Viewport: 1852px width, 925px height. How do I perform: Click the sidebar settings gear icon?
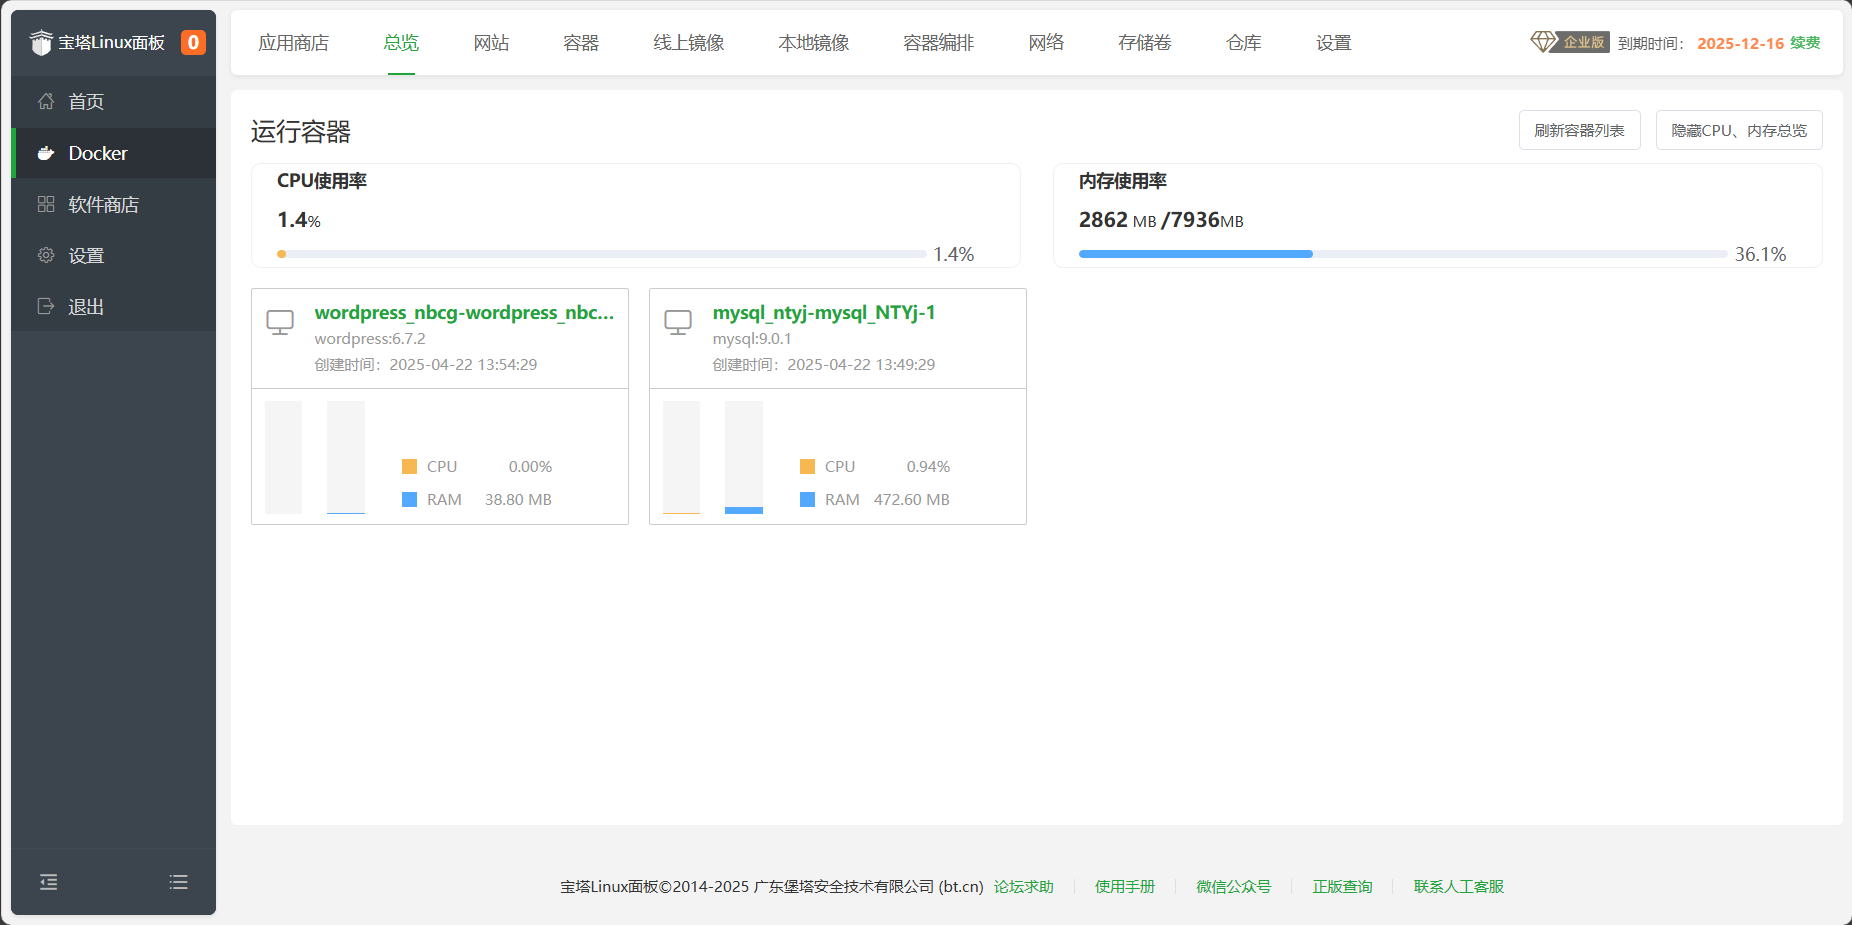[x=46, y=255]
